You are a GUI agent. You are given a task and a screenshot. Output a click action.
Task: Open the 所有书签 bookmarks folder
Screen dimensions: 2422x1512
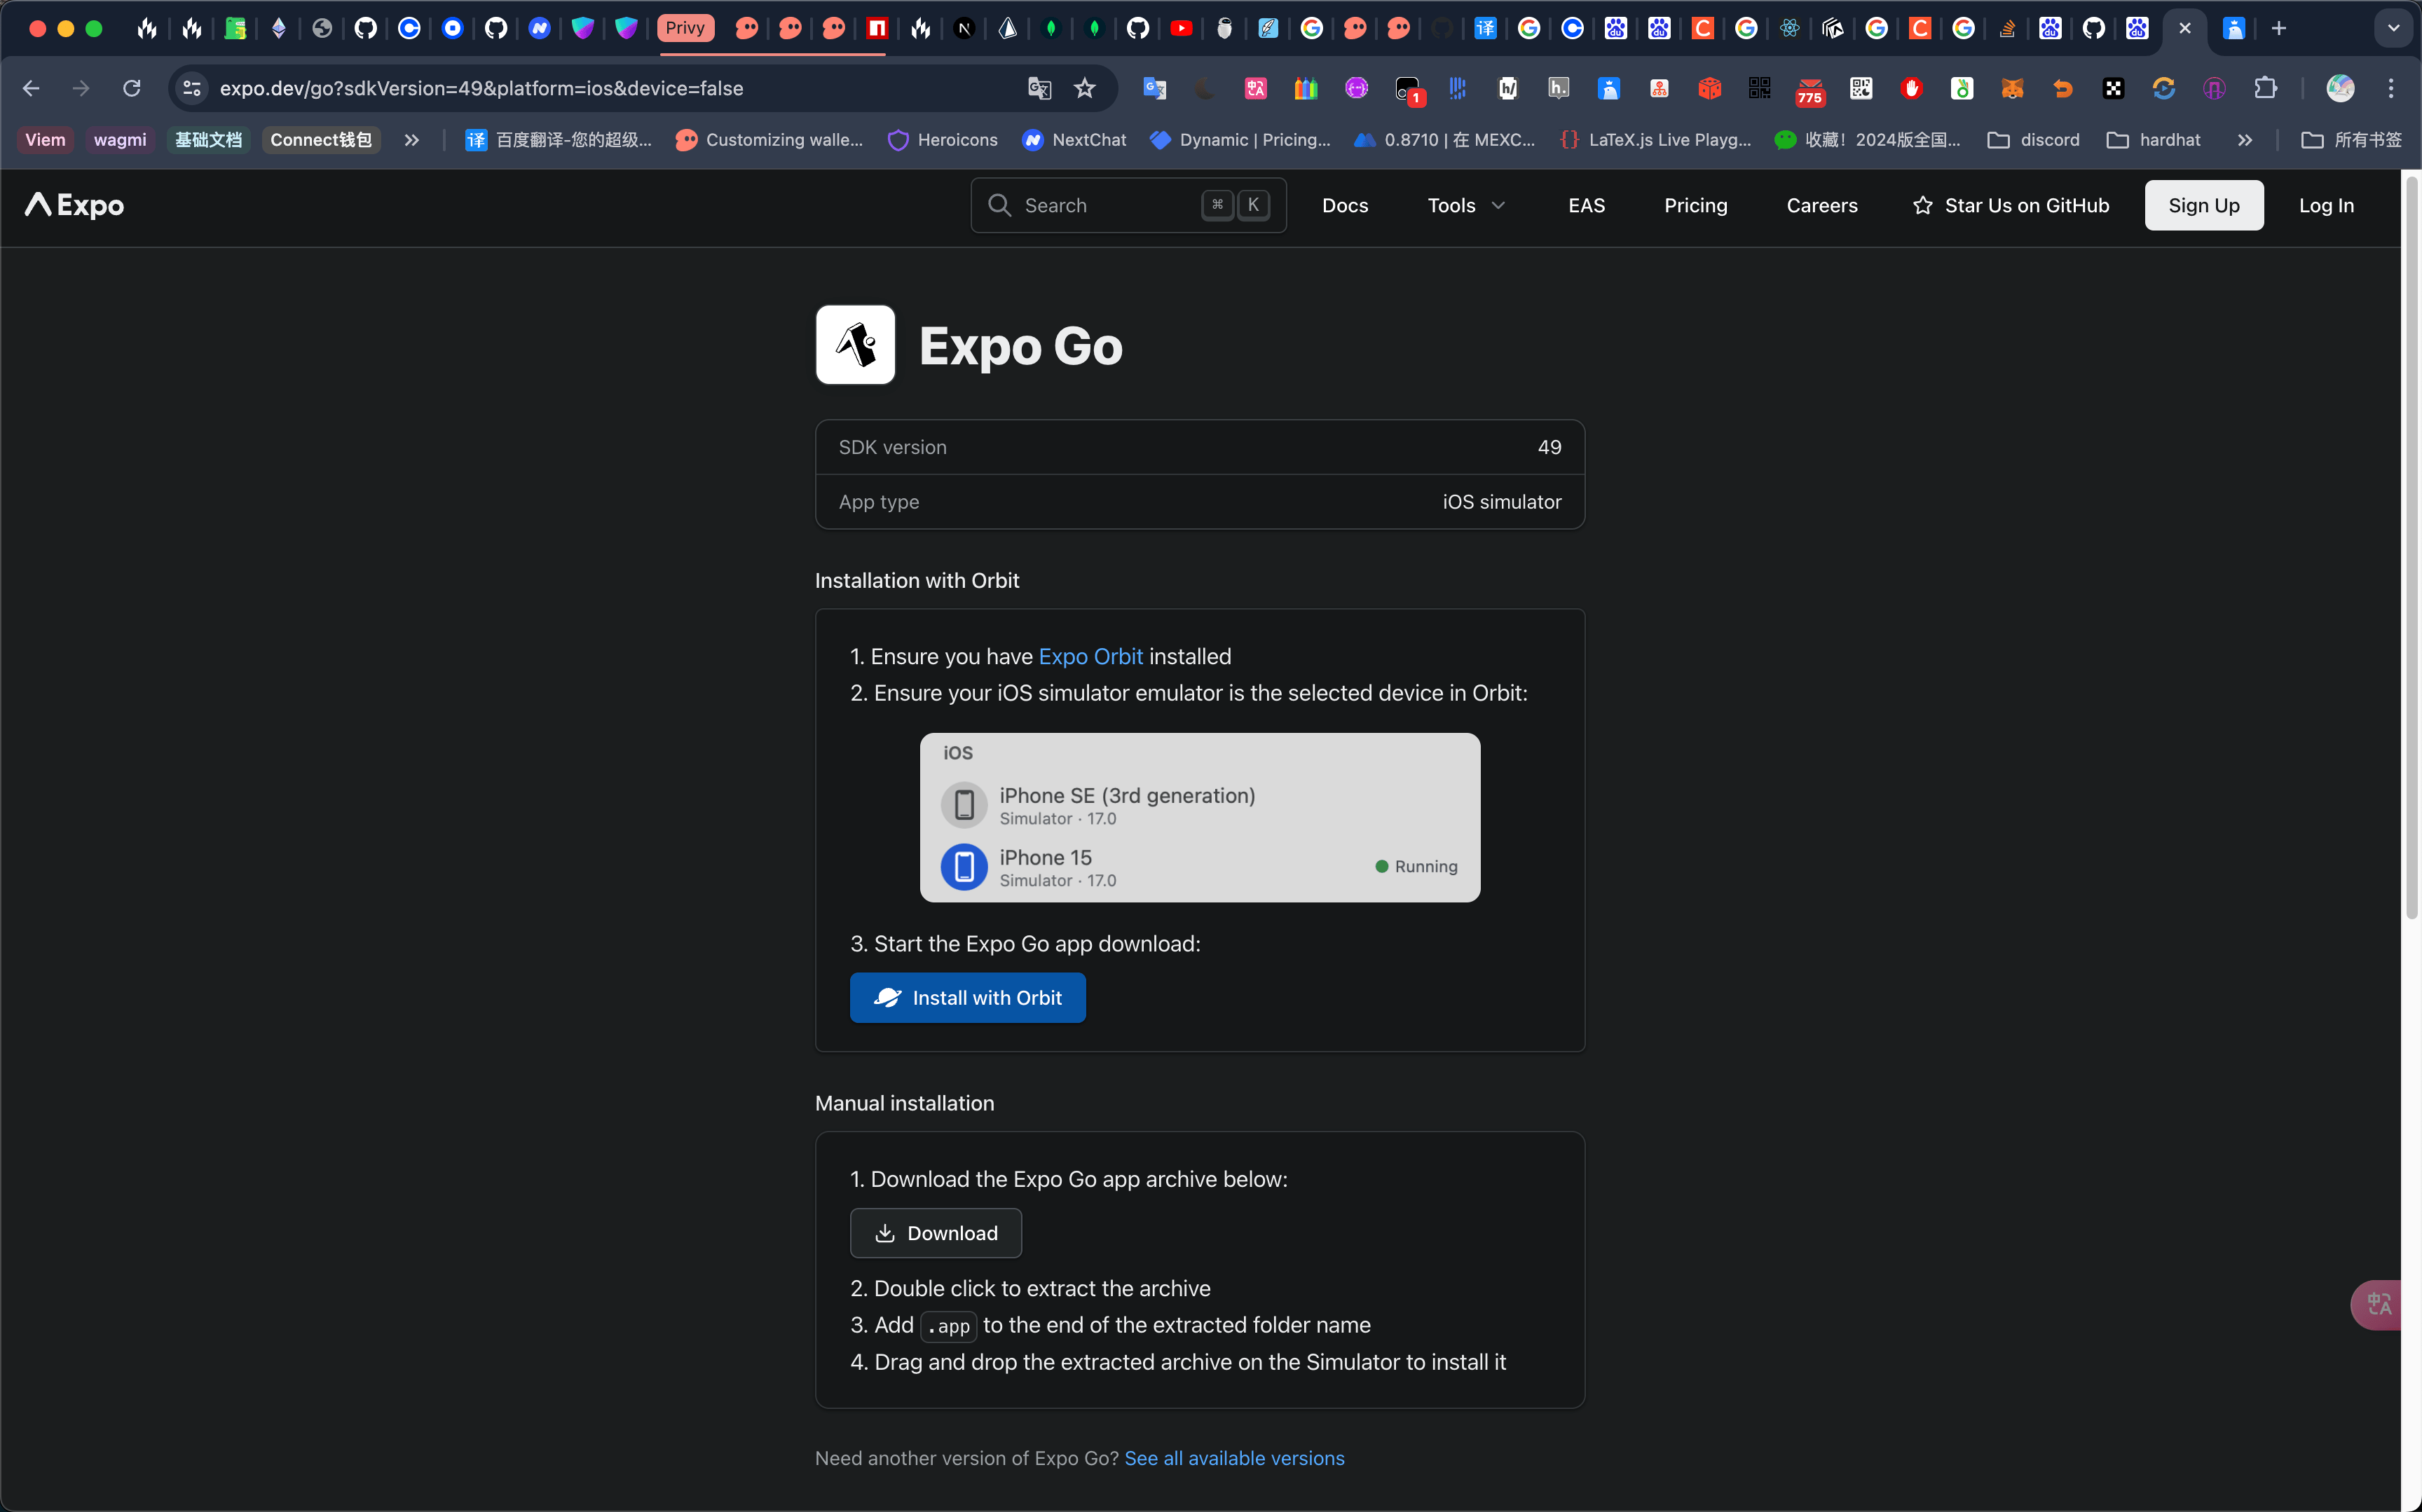pyautogui.click(x=2351, y=140)
